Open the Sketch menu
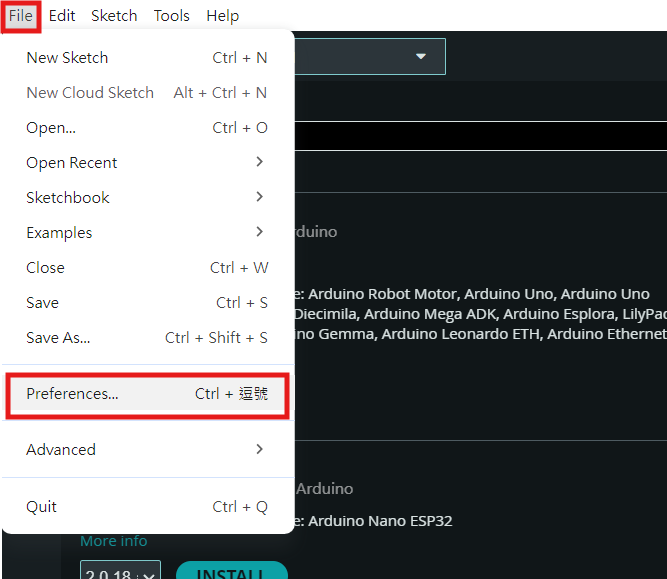Image resolution: width=667 pixels, height=579 pixels. [114, 16]
